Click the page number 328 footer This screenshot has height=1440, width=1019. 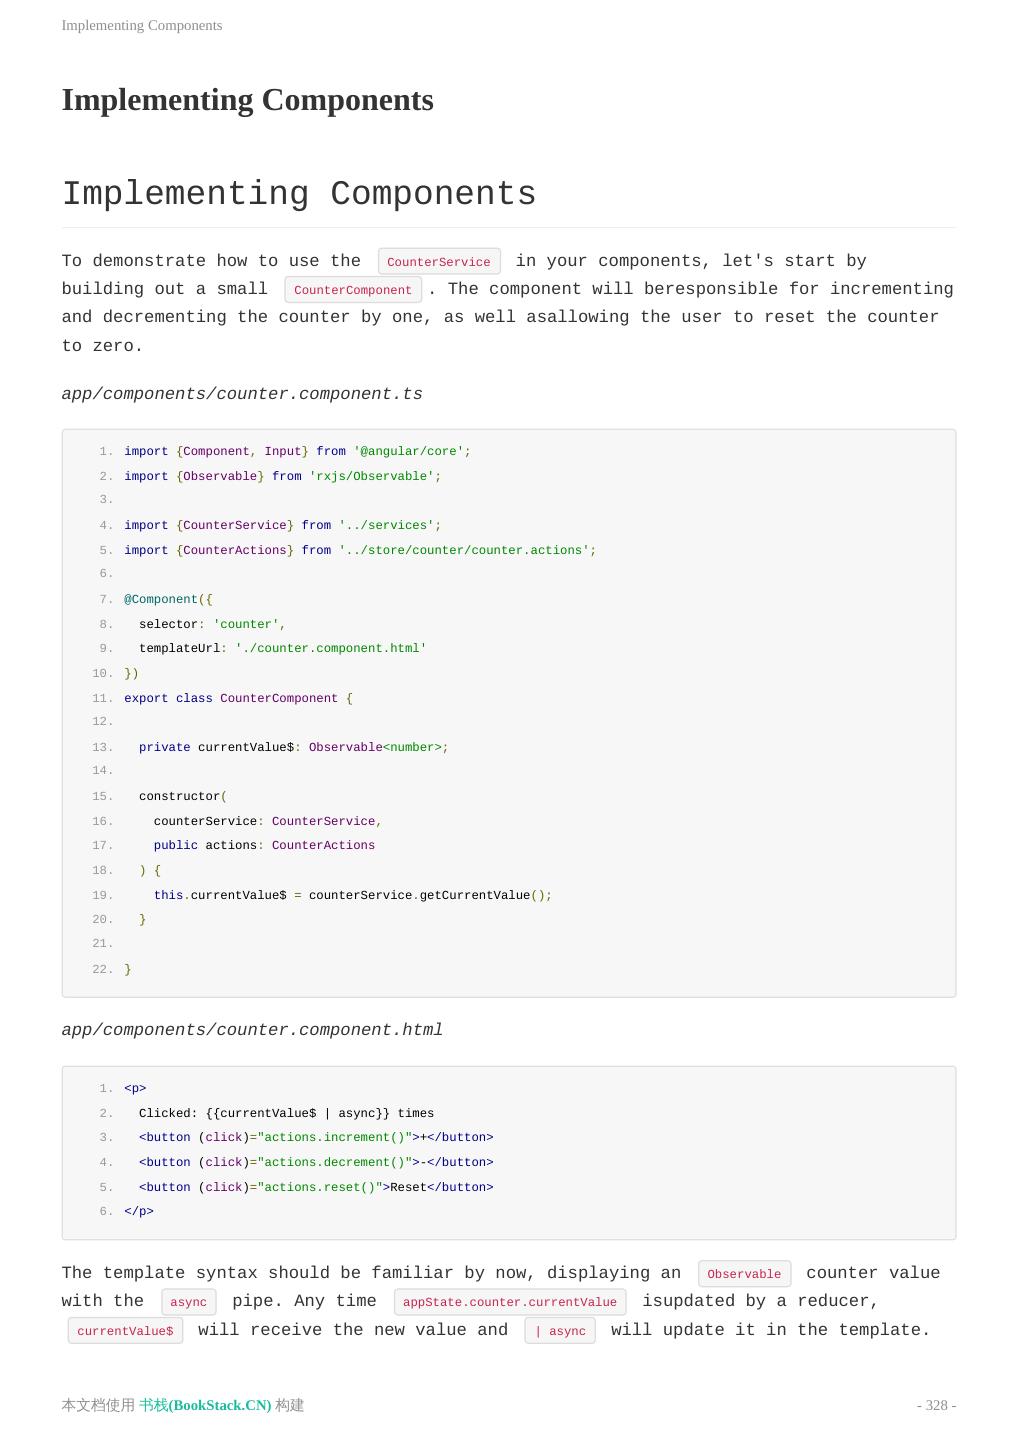(936, 1405)
